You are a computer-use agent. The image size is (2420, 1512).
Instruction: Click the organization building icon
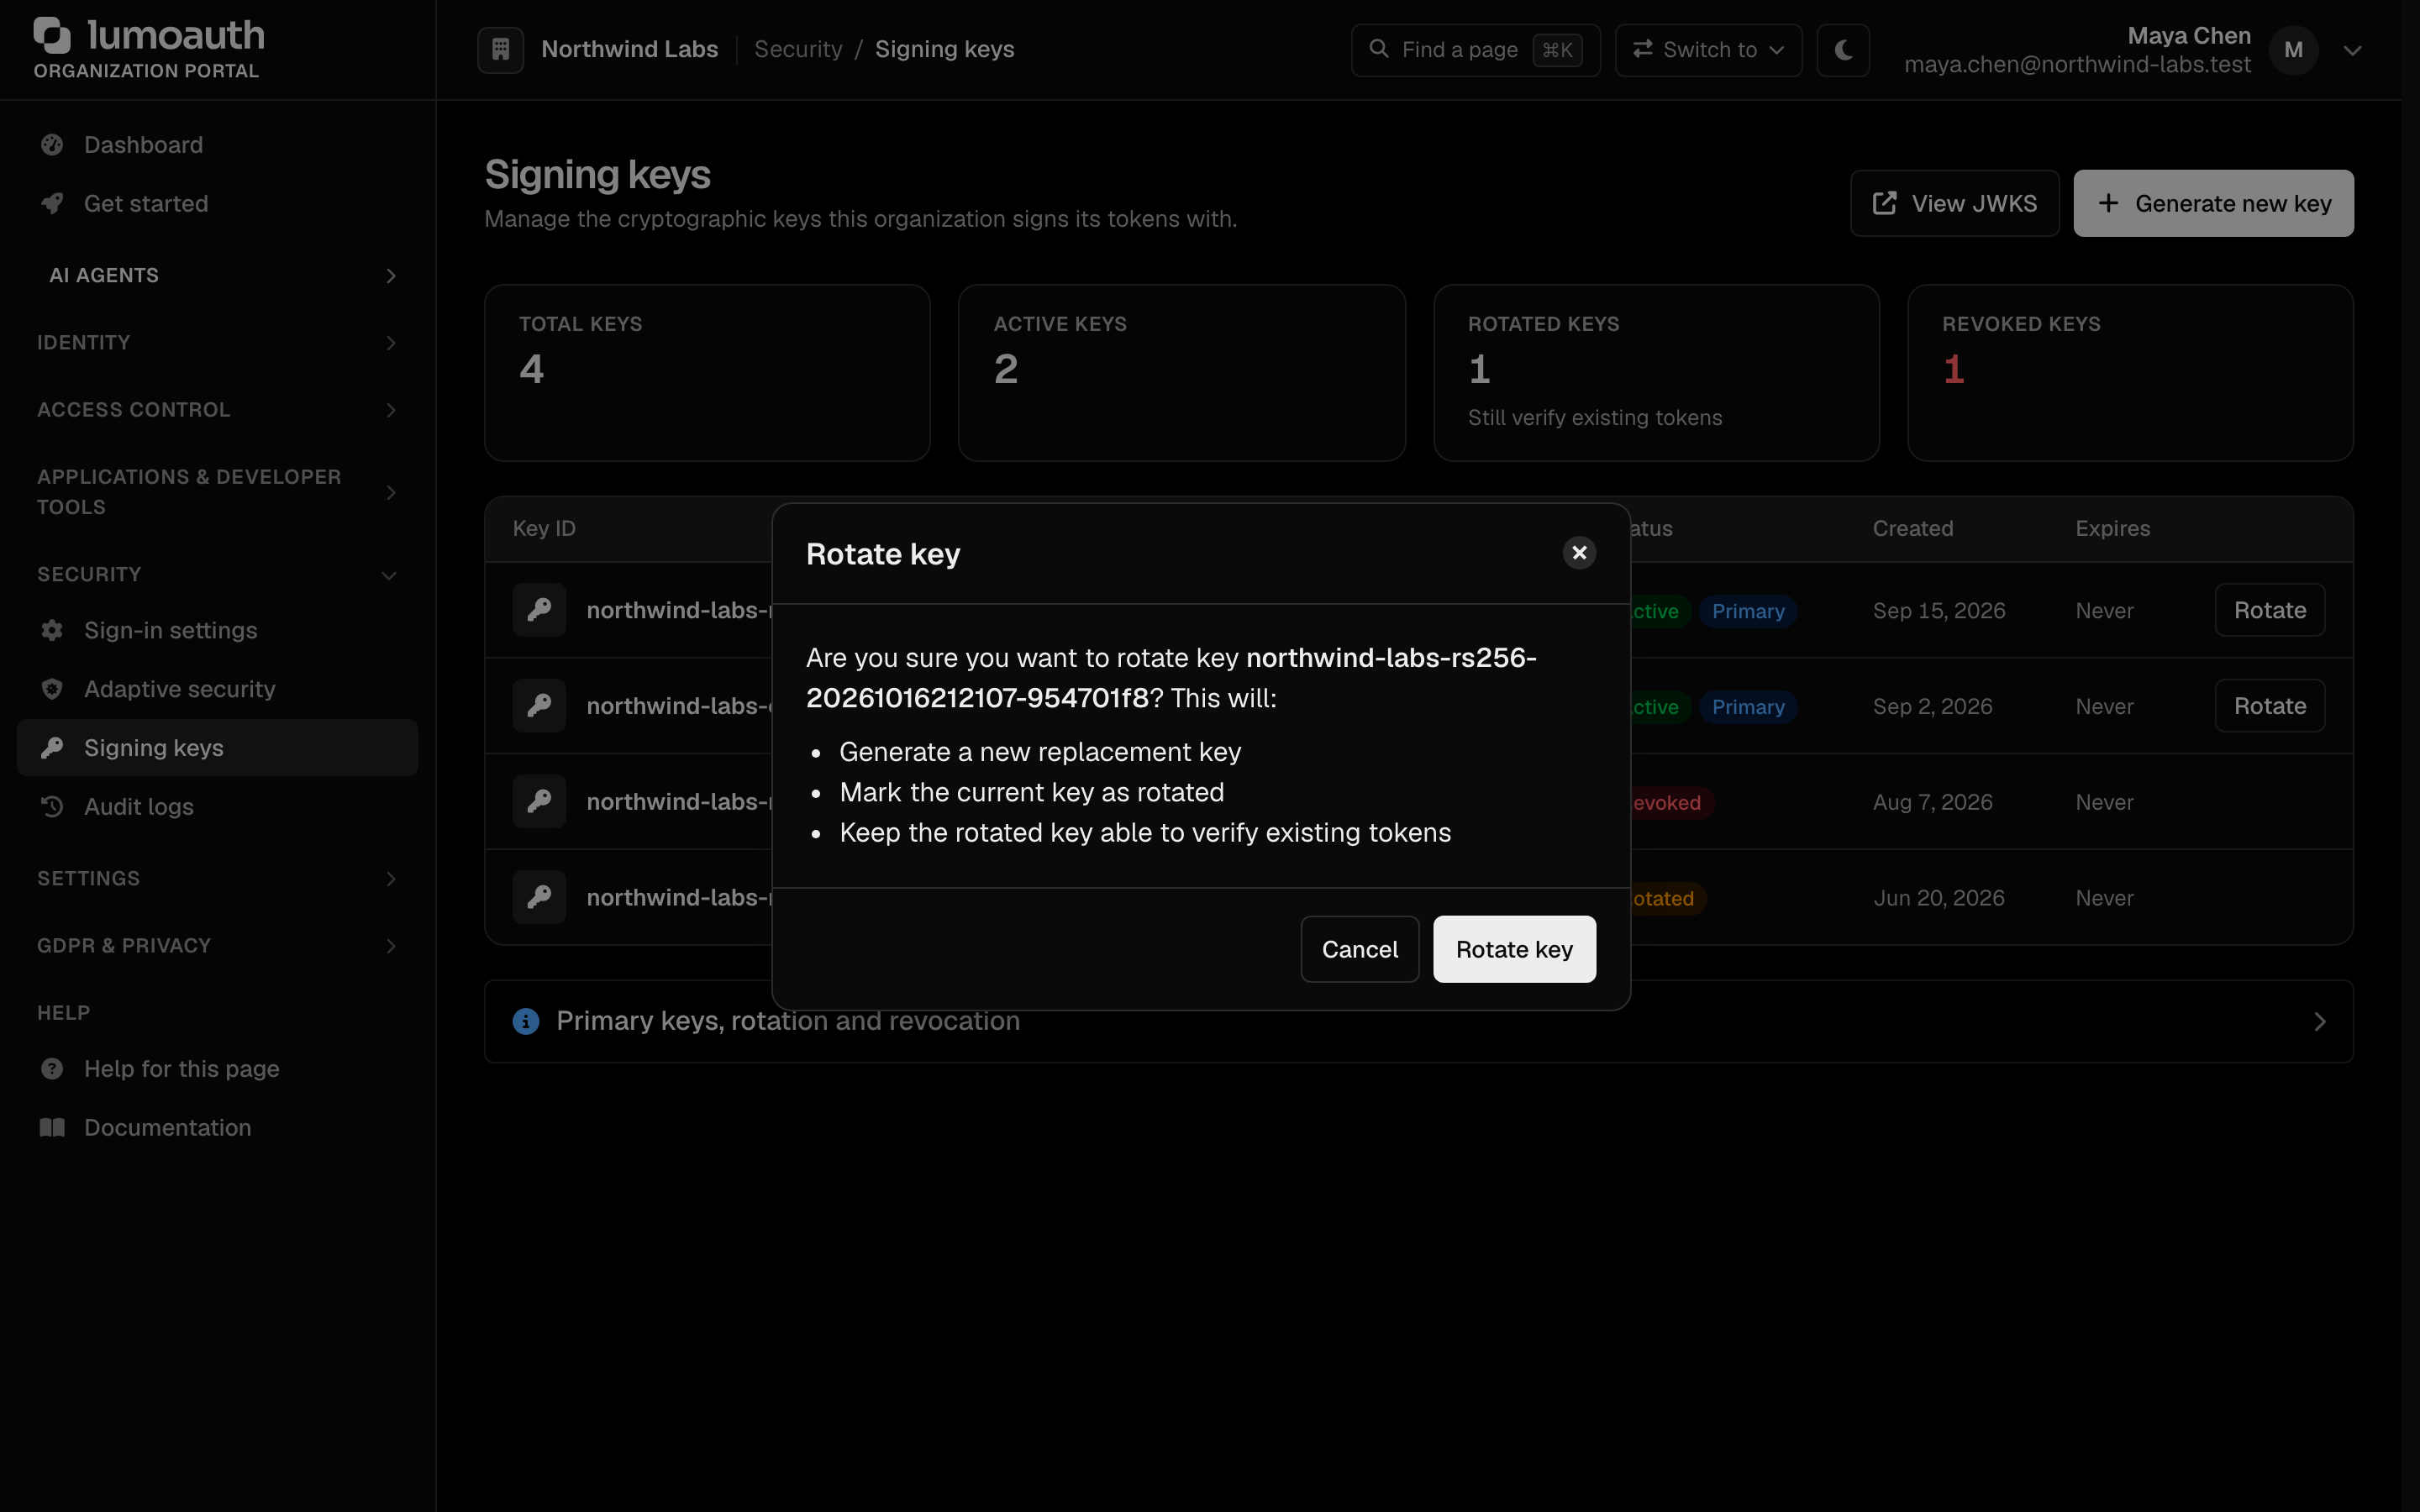[x=500, y=50]
